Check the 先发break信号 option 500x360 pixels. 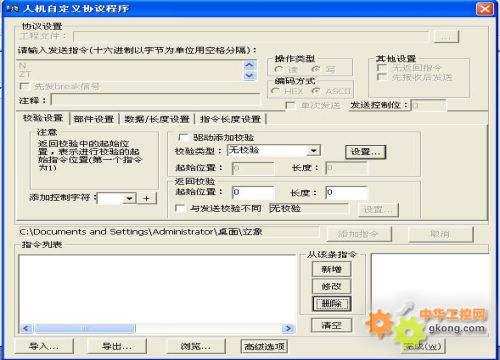pos(24,86)
